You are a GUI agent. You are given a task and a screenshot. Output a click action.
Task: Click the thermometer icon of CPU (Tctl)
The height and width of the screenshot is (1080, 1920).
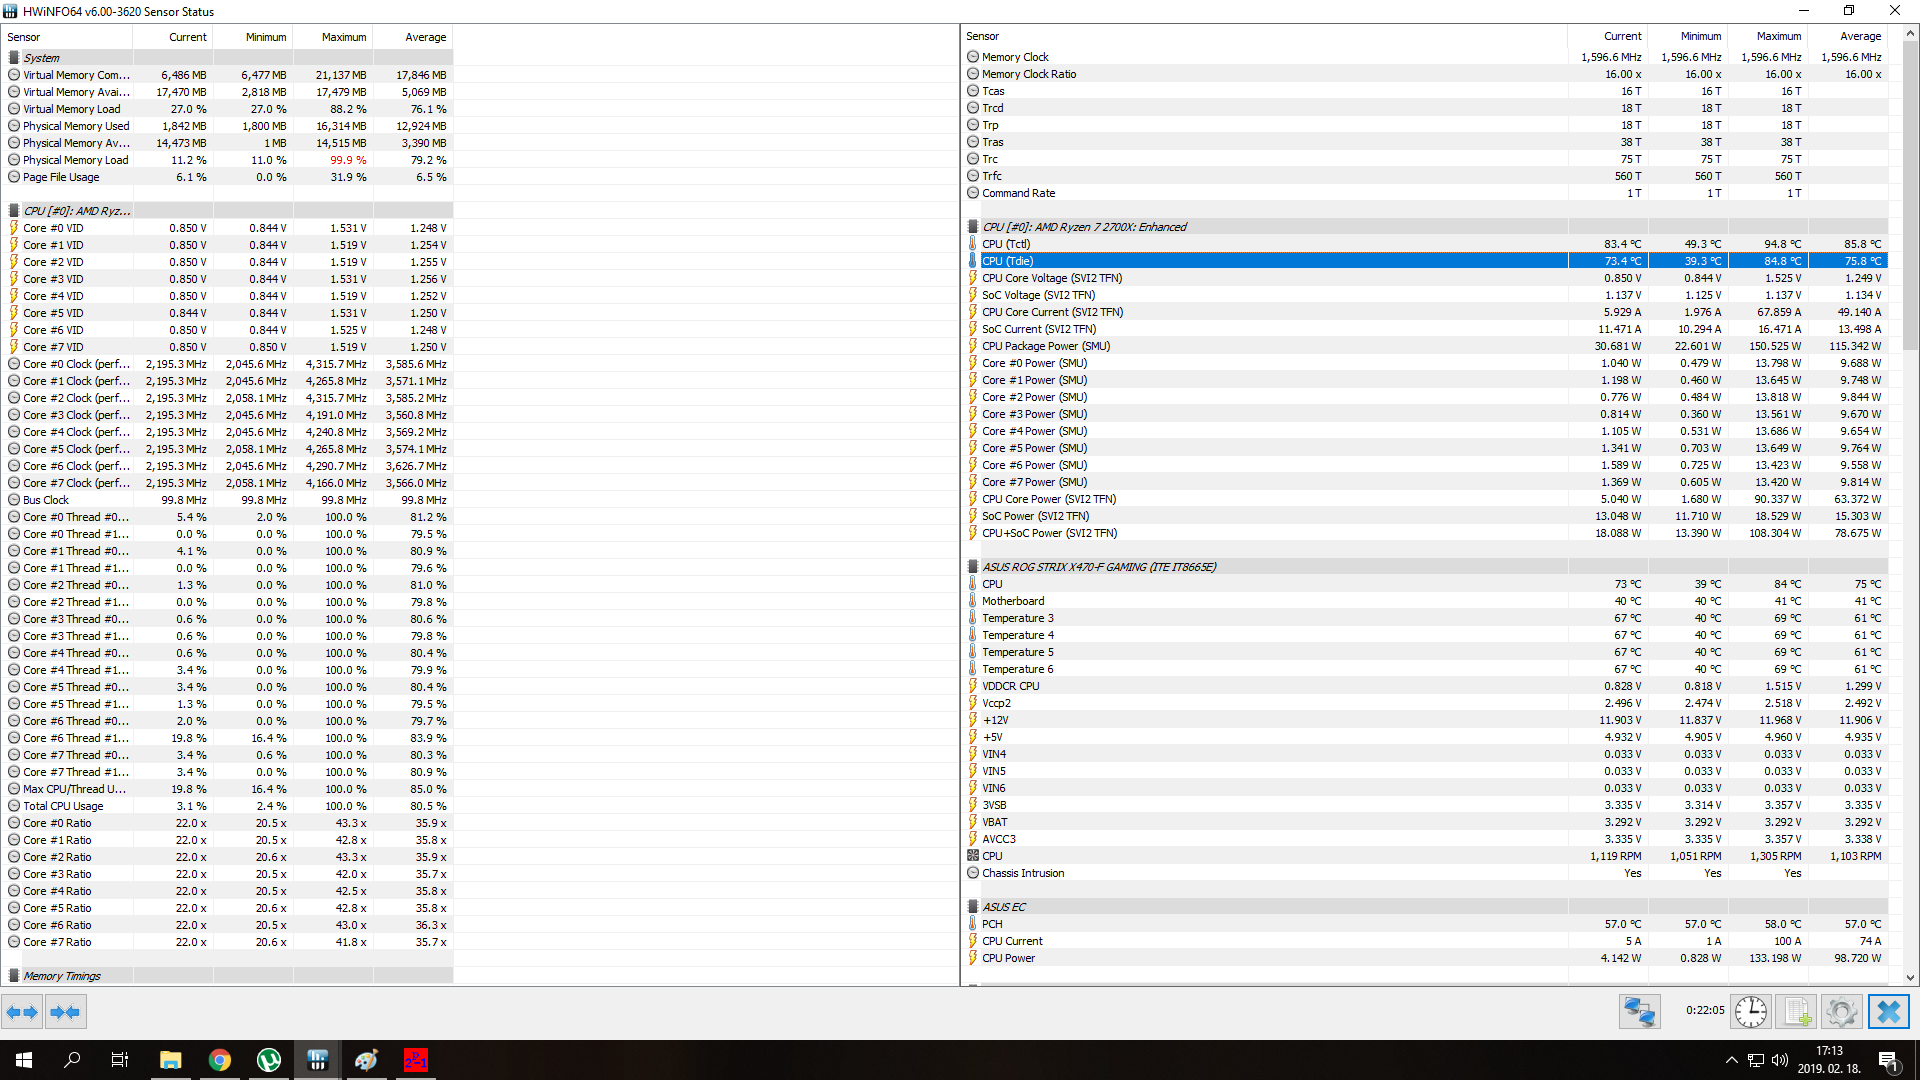(972, 243)
